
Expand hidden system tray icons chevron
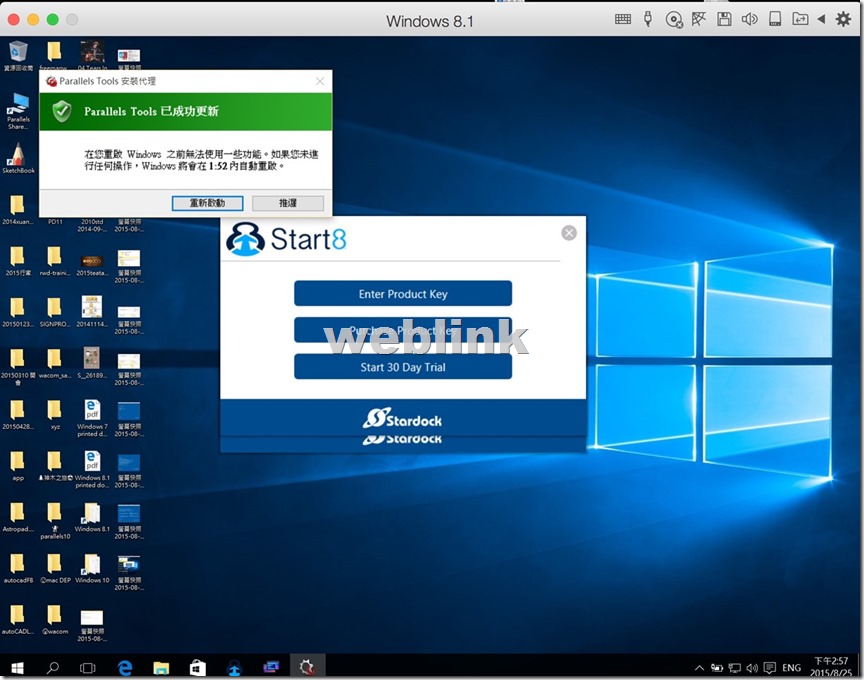pos(699,668)
